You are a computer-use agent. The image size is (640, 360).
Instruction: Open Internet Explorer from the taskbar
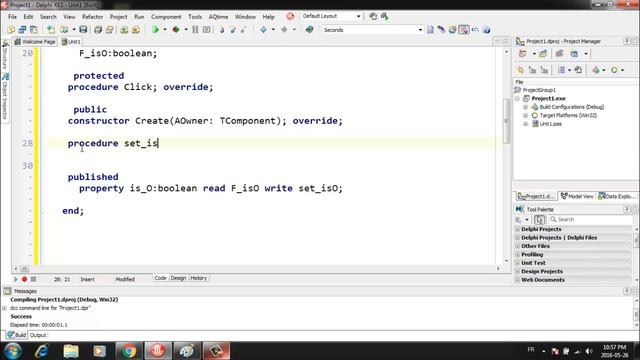[x=42, y=351]
